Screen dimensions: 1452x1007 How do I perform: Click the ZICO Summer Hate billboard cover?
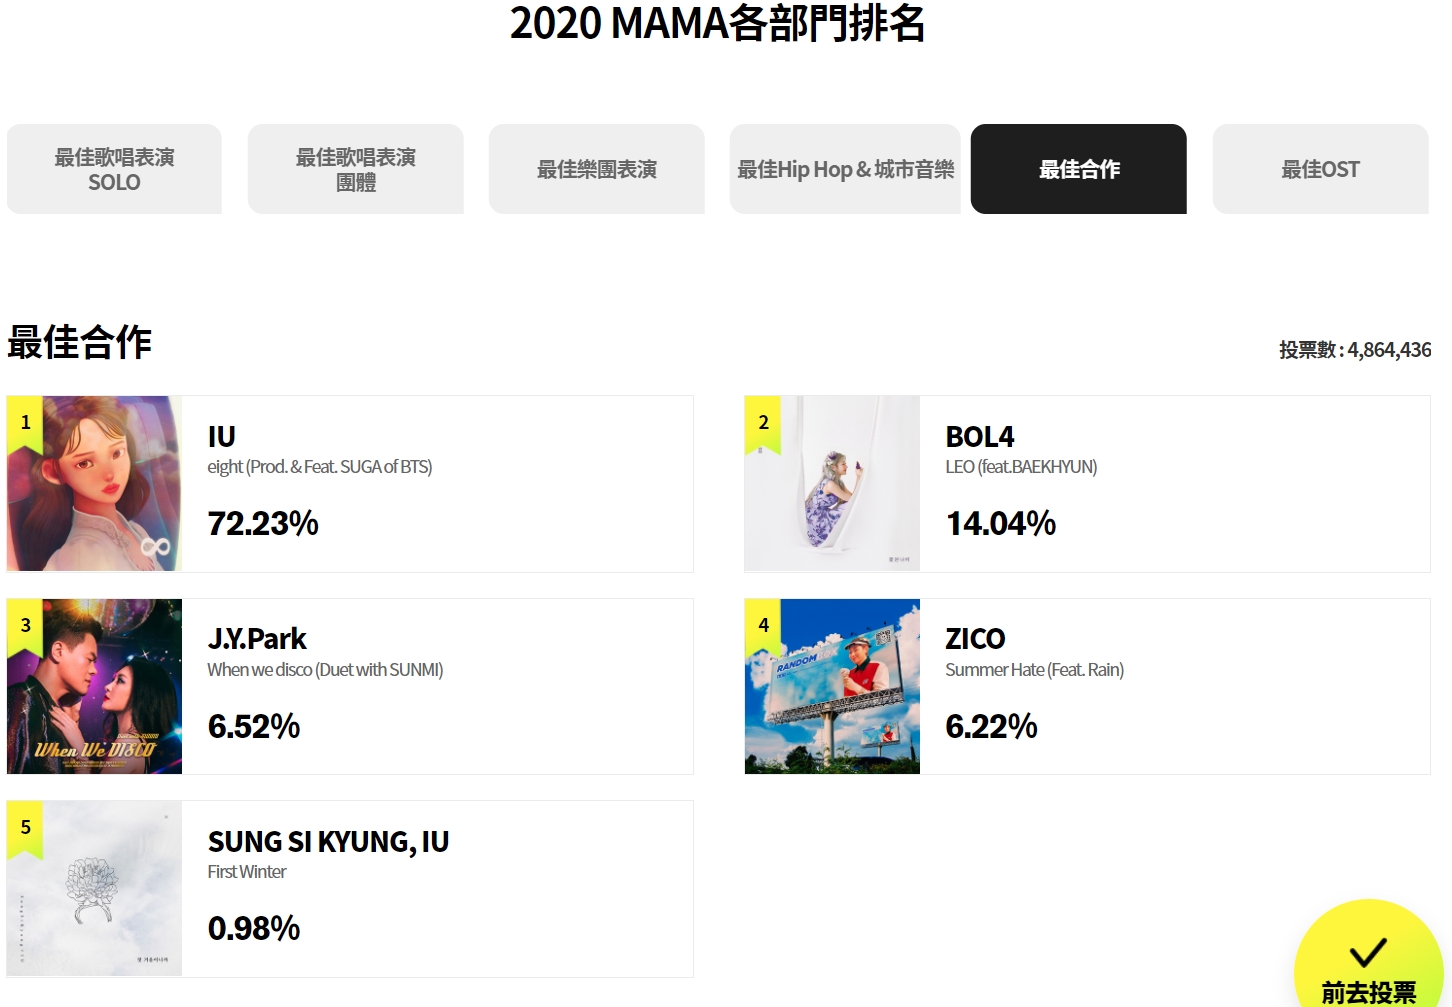click(832, 686)
